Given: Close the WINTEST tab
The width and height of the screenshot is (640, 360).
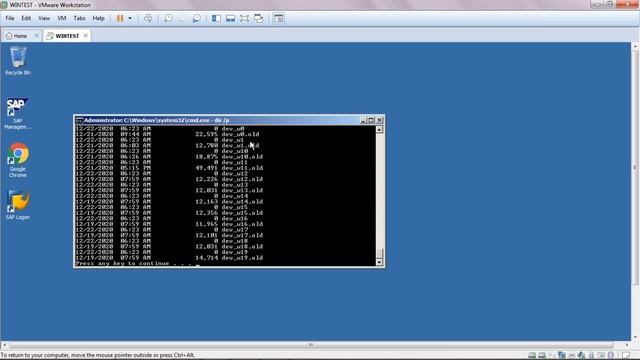Looking at the screenshot, I should tap(86, 36).
